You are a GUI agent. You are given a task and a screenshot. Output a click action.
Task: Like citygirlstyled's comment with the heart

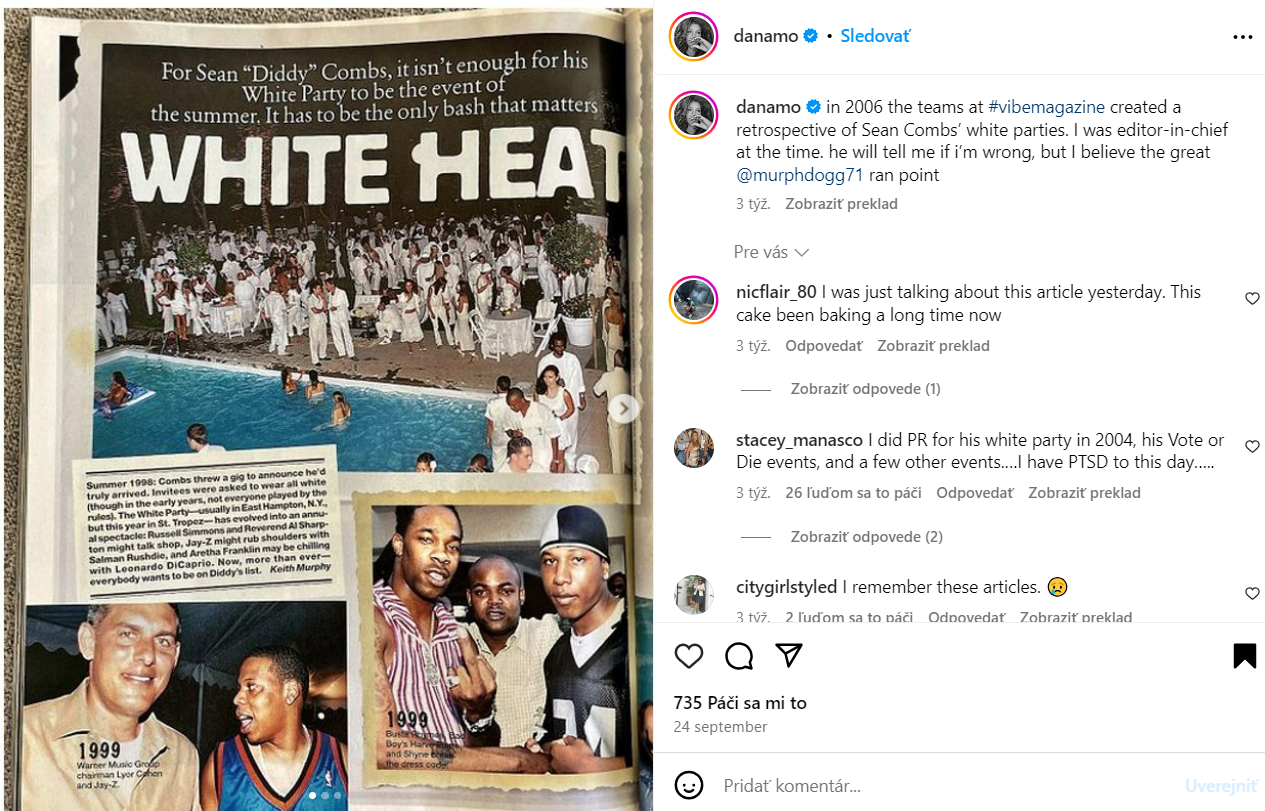pyautogui.click(x=1252, y=594)
